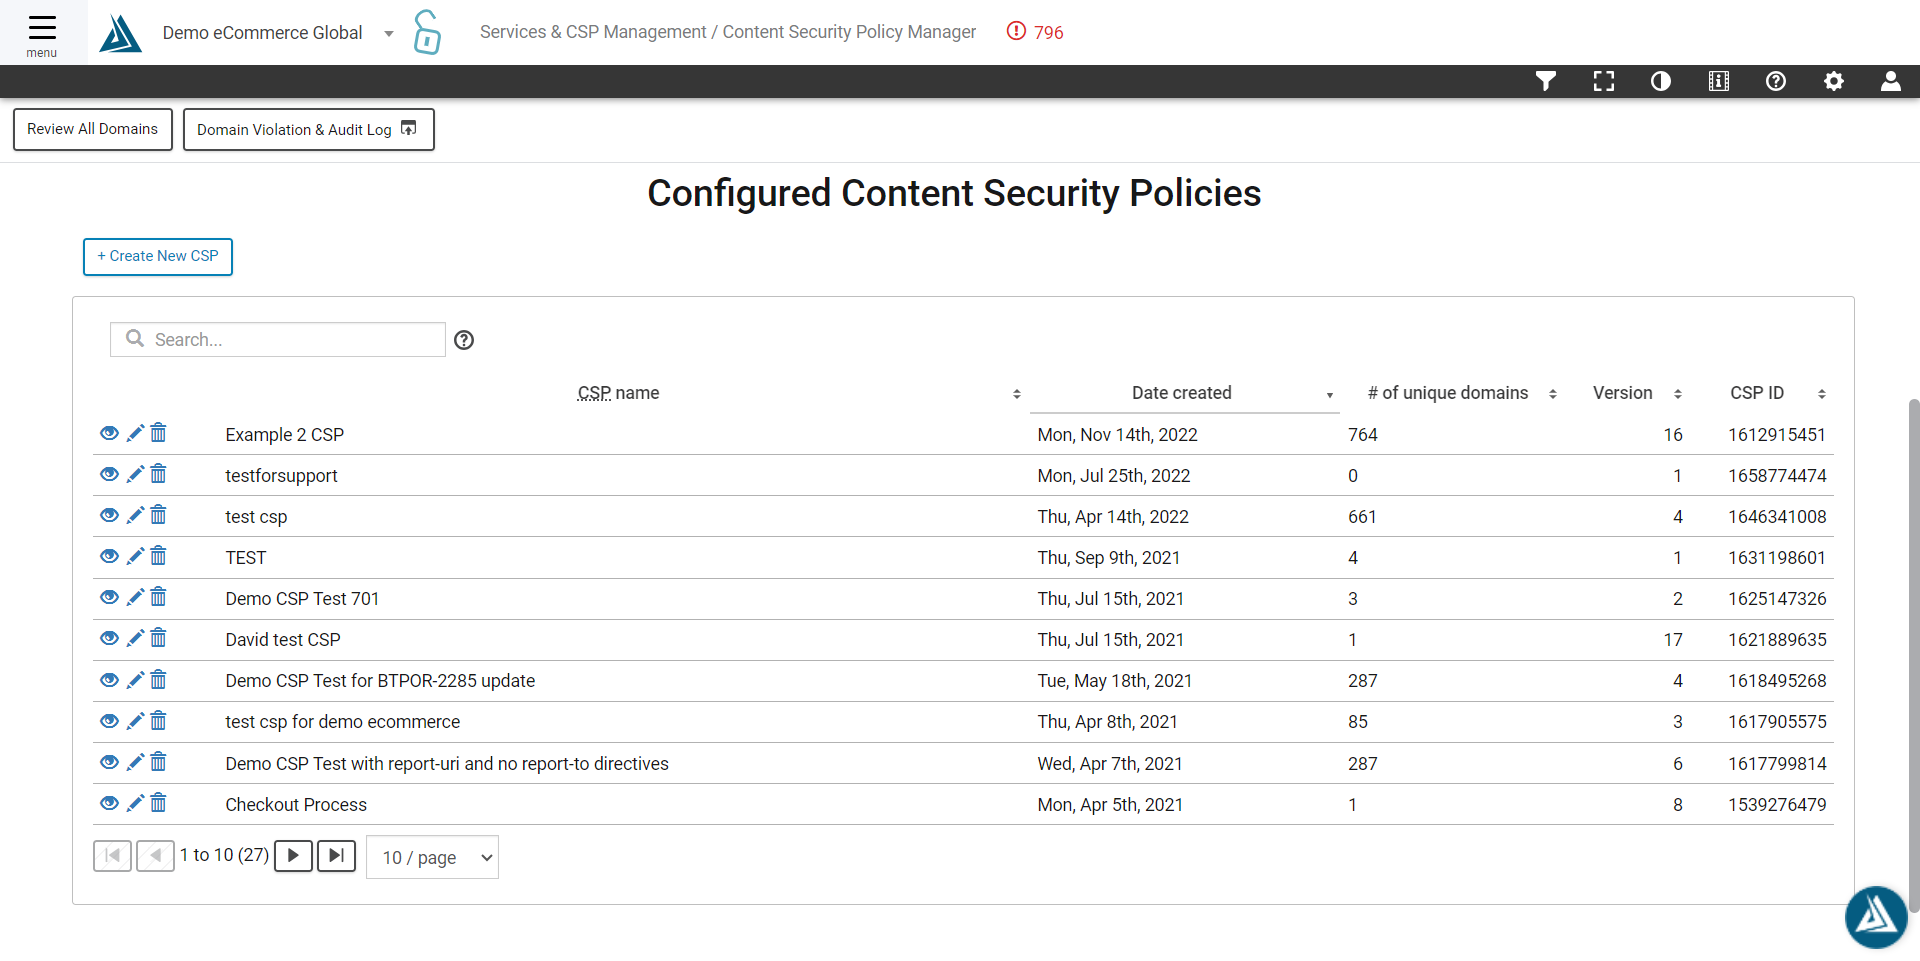The height and width of the screenshot is (961, 1920).
Task: Open the 10 / page dropdown
Action: (x=432, y=857)
